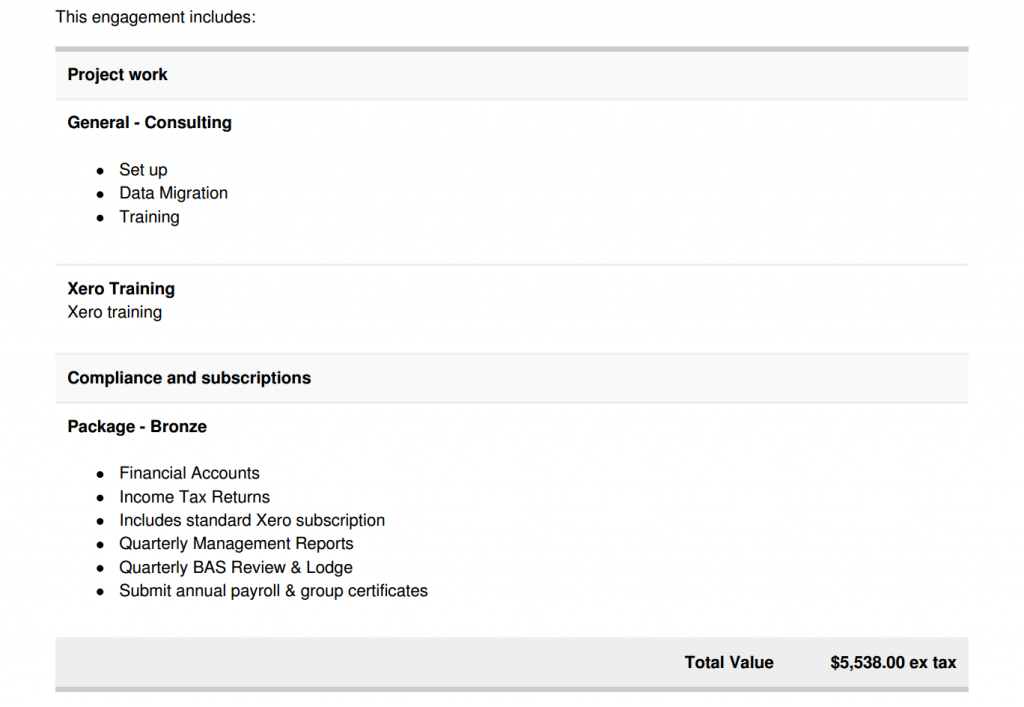Click the "Financial Accounts" list item
This screenshot has width=1024, height=707.
[x=189, y=474]
